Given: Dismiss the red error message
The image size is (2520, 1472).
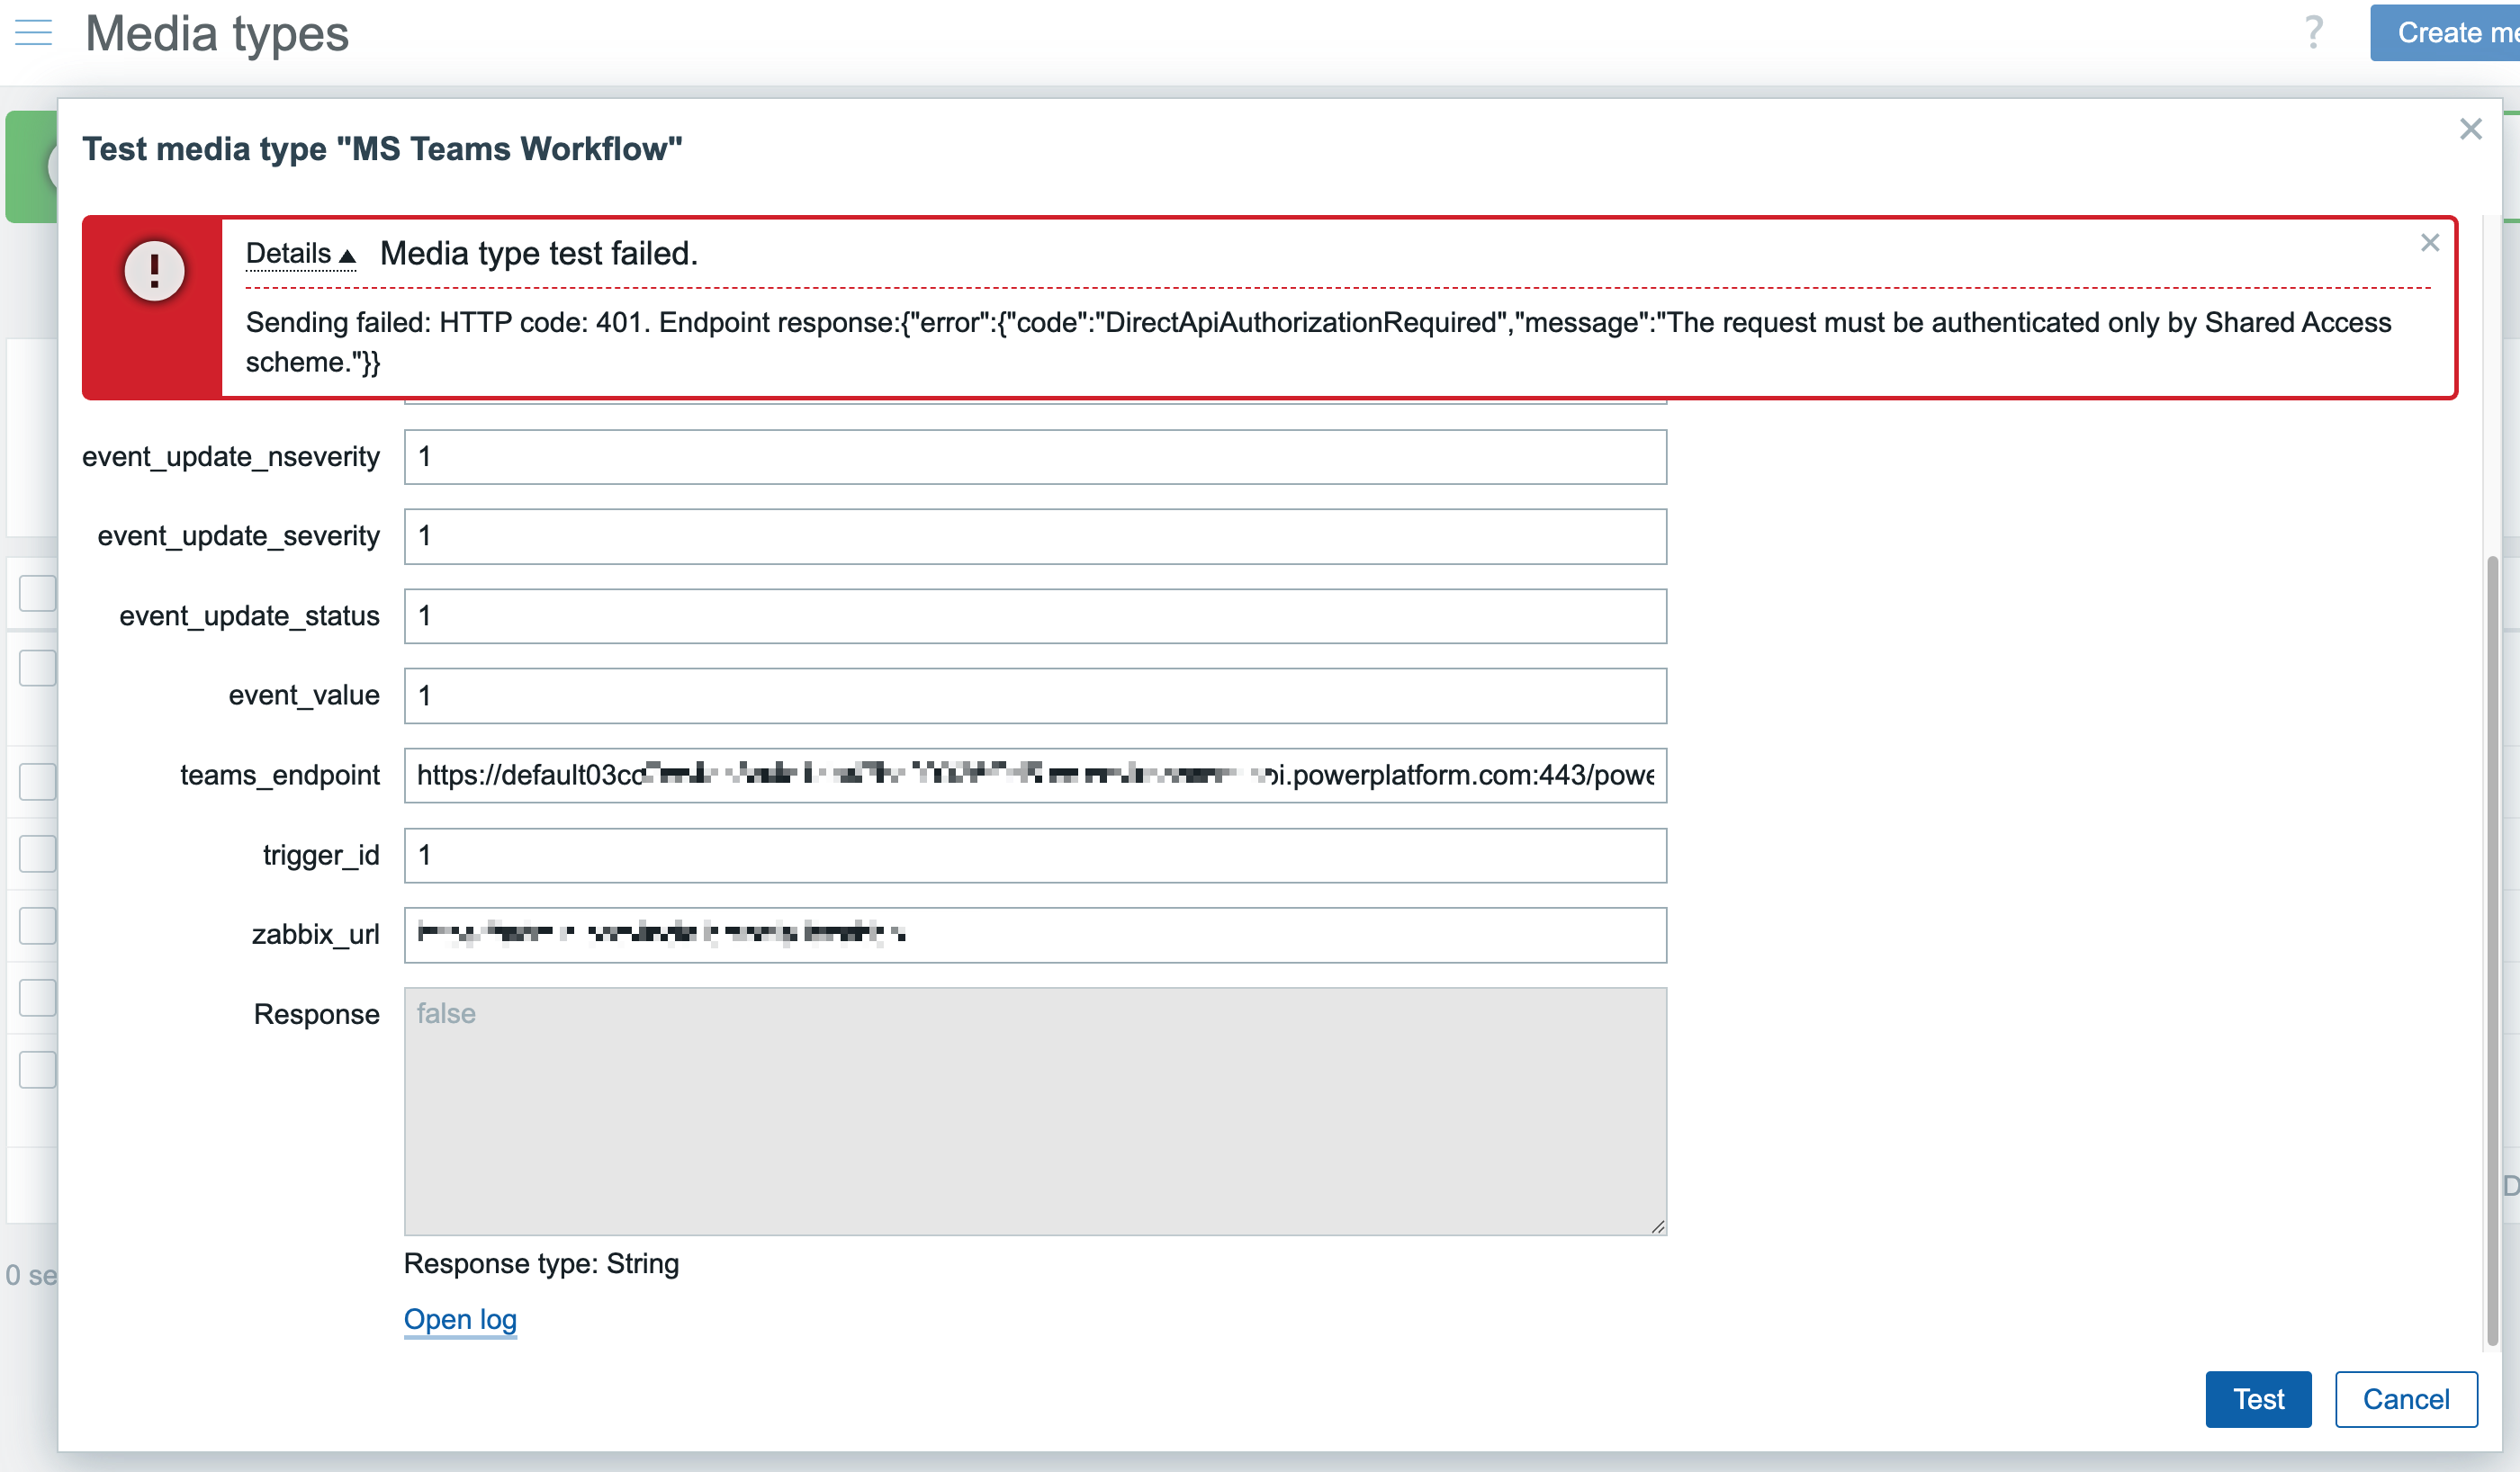Looking at the screenshot, I should point(2429,243).
